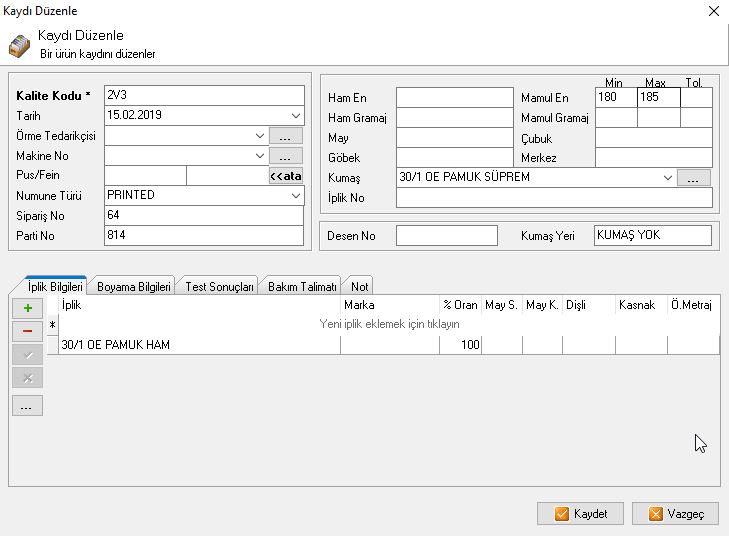Viewport: 729px width, 536px height.
Task: Open the Kumaş combo box dropdown
Action: click(667, 178)
